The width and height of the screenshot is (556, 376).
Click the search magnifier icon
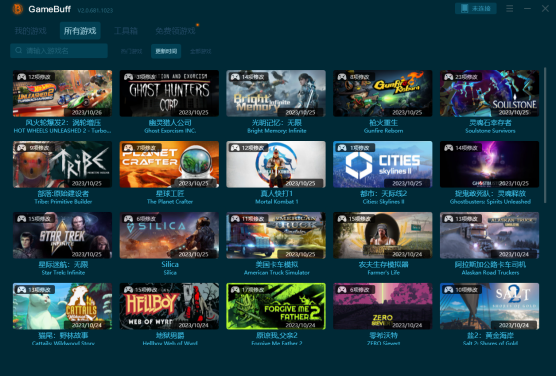[x=19, y=50]
